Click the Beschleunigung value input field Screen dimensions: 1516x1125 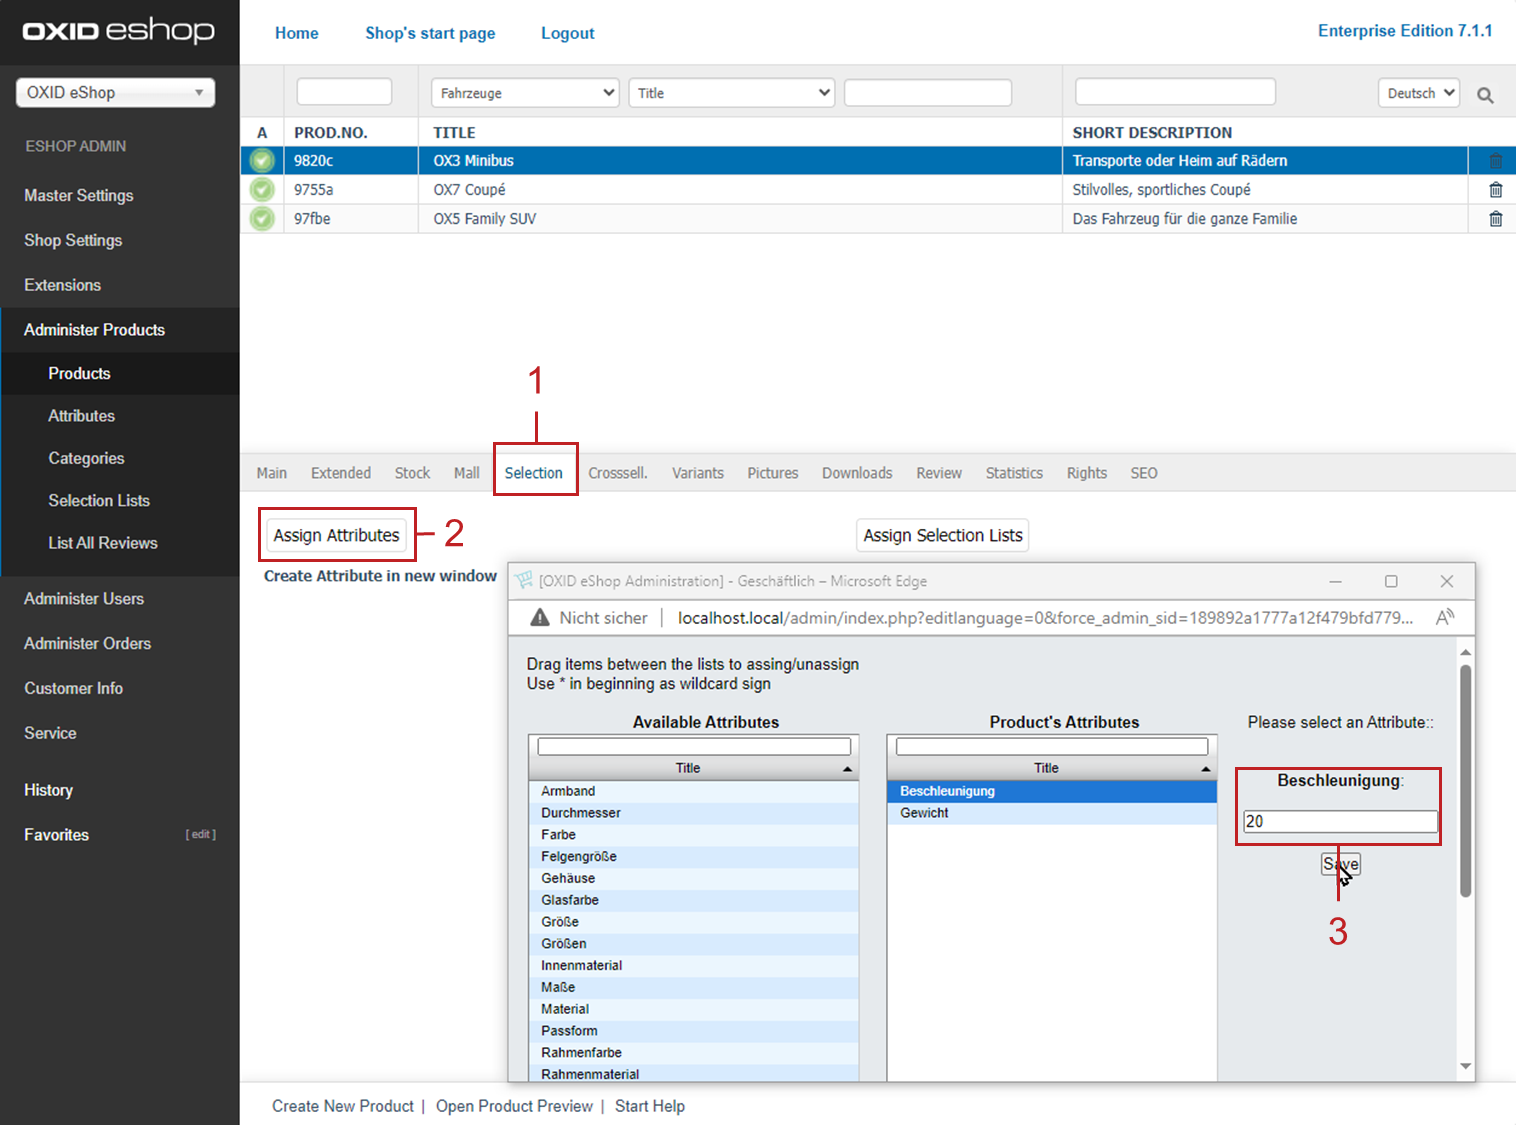pos(1340,821)
